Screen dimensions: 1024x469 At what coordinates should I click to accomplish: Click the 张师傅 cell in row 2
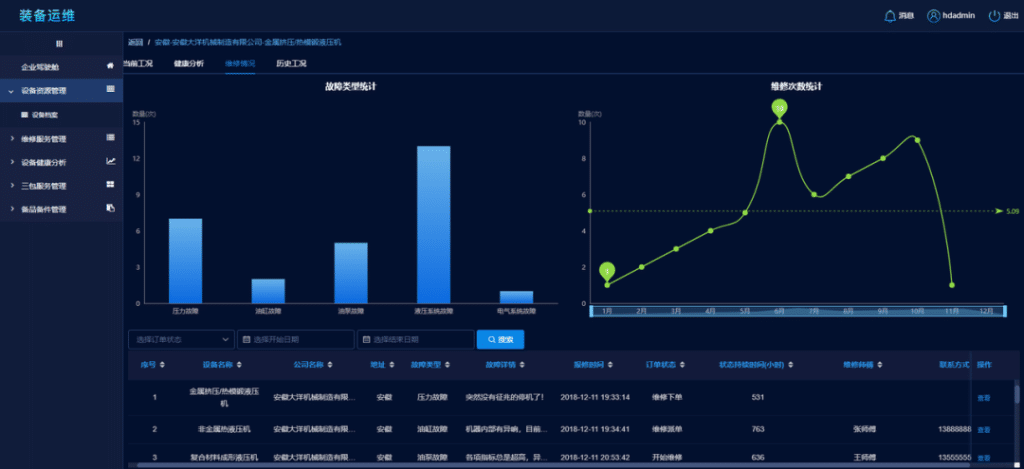click(x=863, y=430)
